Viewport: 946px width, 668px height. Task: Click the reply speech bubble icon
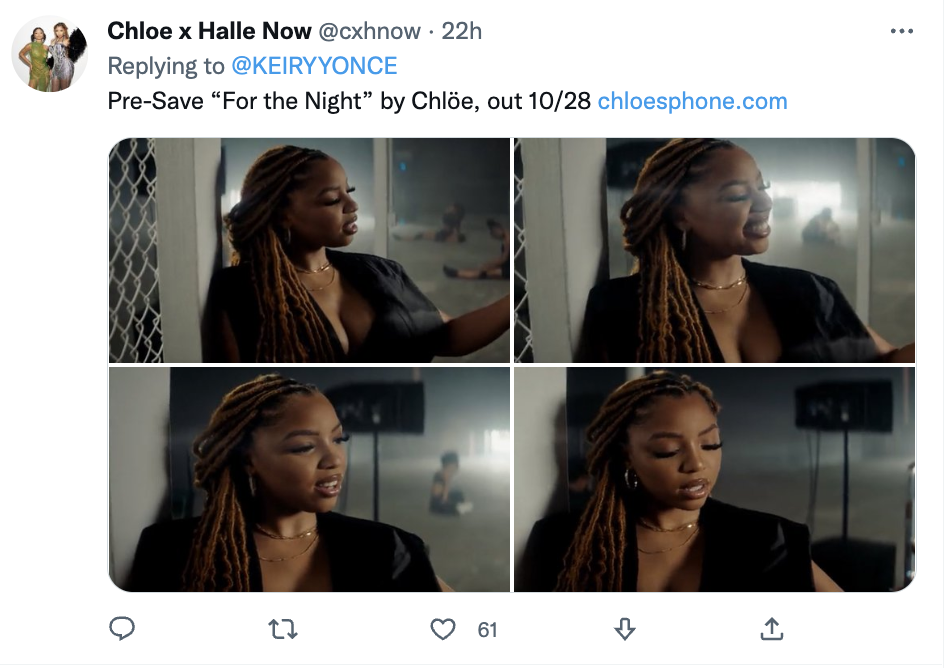tap(121, 628)
